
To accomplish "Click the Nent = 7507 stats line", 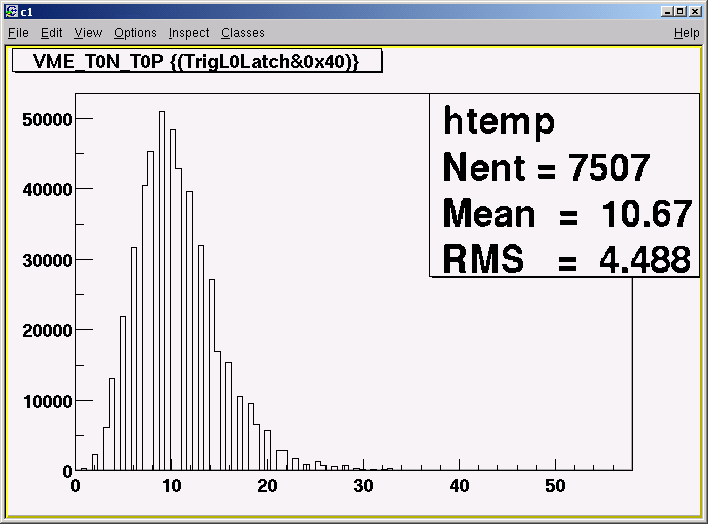I will (546, 167).
